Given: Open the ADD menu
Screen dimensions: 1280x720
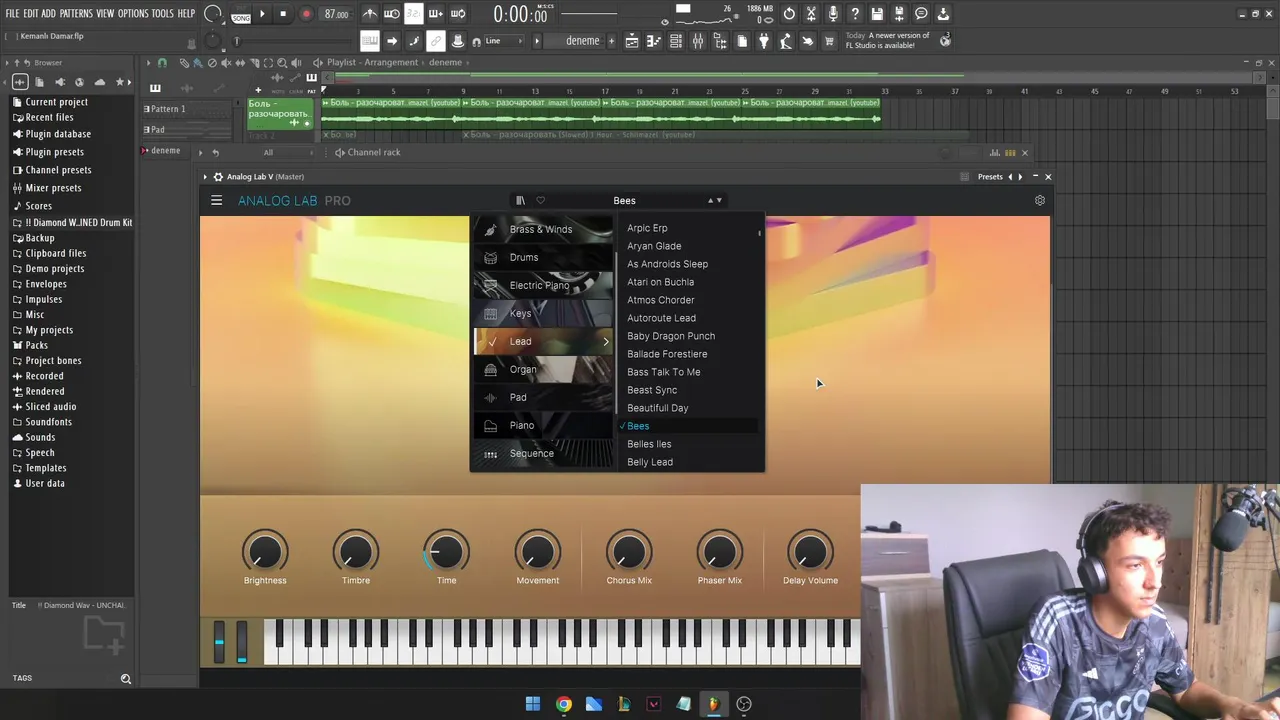Looking at the screenshot, I should 48,14.
